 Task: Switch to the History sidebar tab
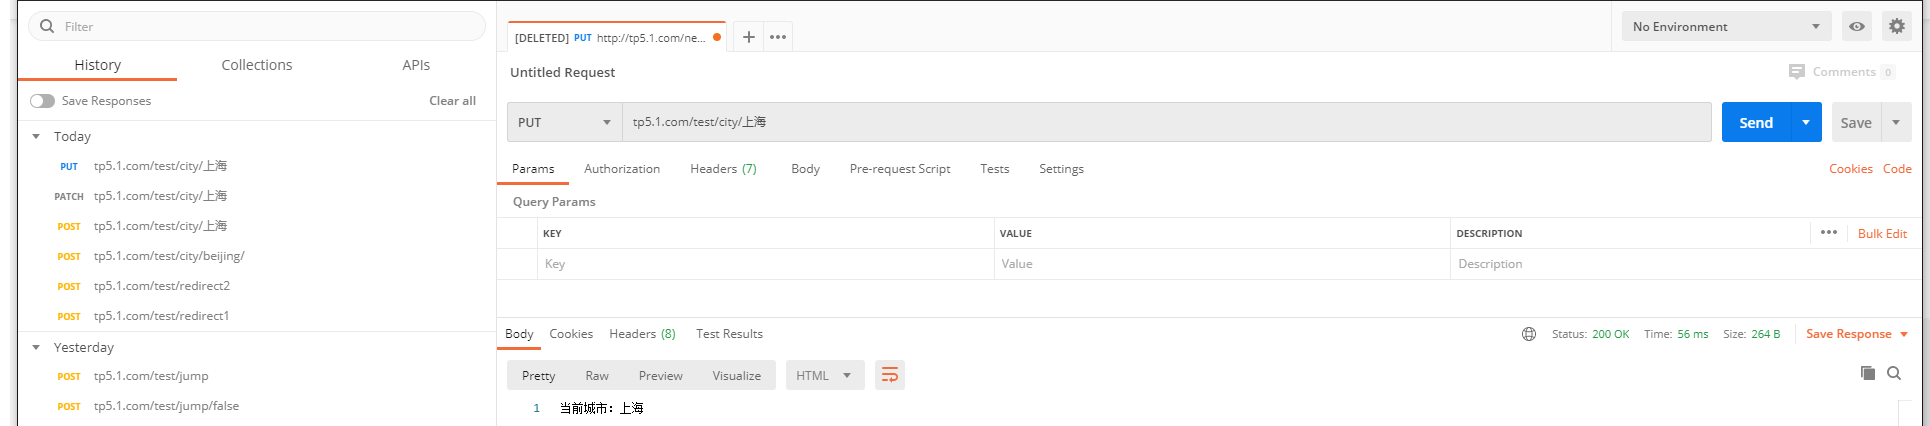click(97, 65)
